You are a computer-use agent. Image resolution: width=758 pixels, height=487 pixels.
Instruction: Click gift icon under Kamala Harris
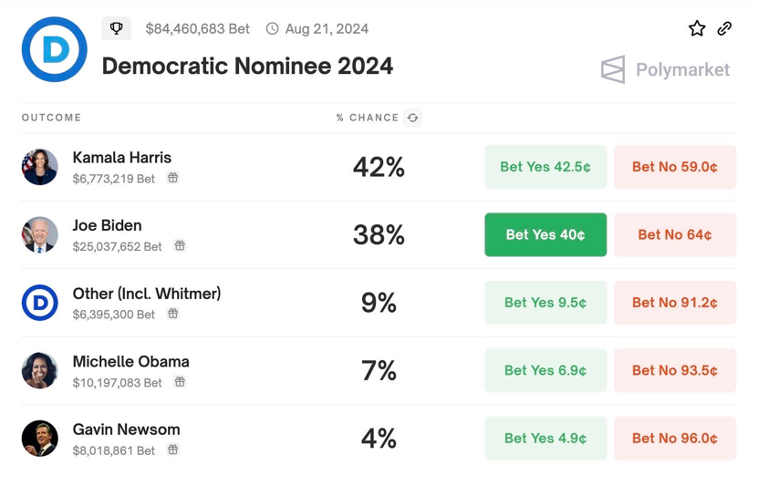(173, 178)
